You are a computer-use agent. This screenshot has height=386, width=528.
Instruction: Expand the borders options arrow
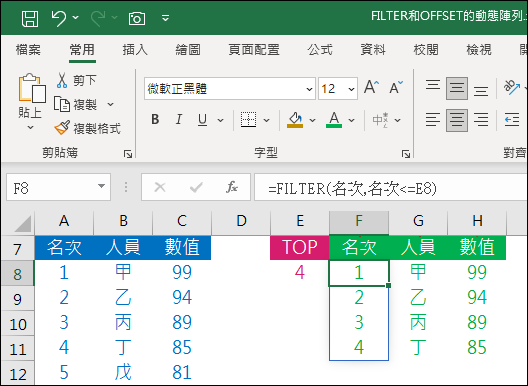[x=266, y=120]
